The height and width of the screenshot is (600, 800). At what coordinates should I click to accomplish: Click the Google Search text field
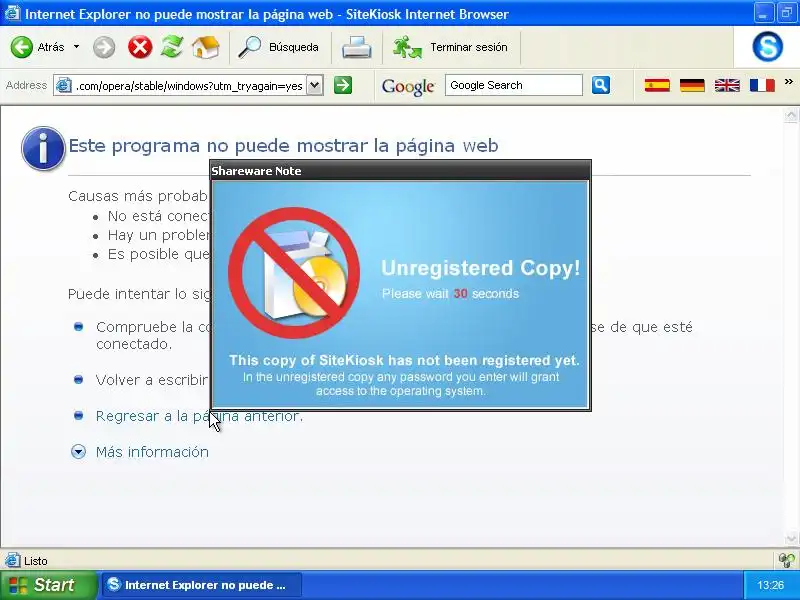(513, 85)
